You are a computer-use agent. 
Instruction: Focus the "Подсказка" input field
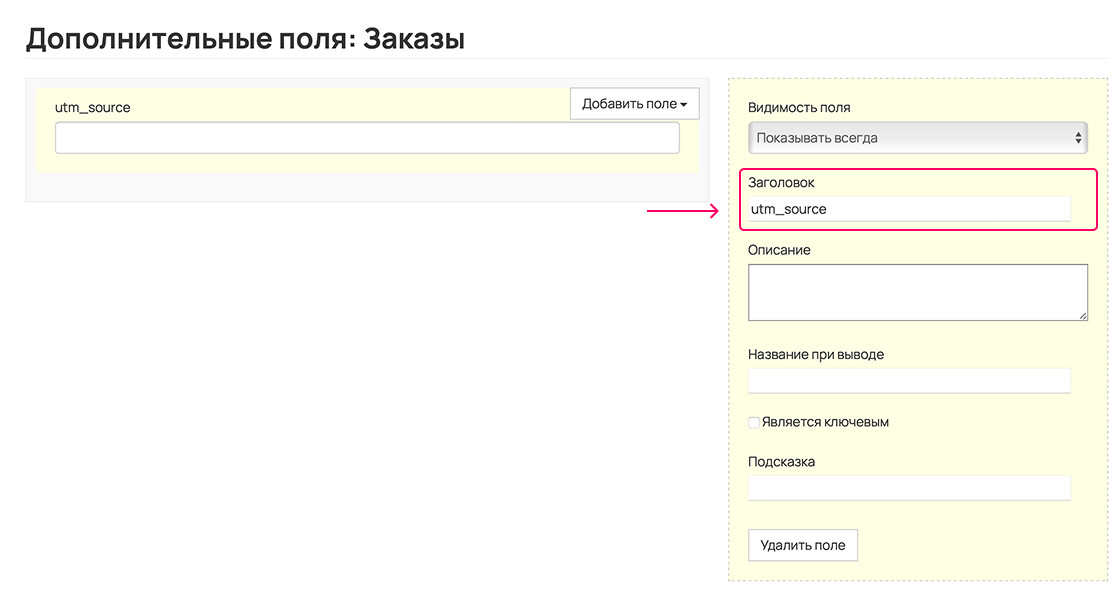(909, 488)
